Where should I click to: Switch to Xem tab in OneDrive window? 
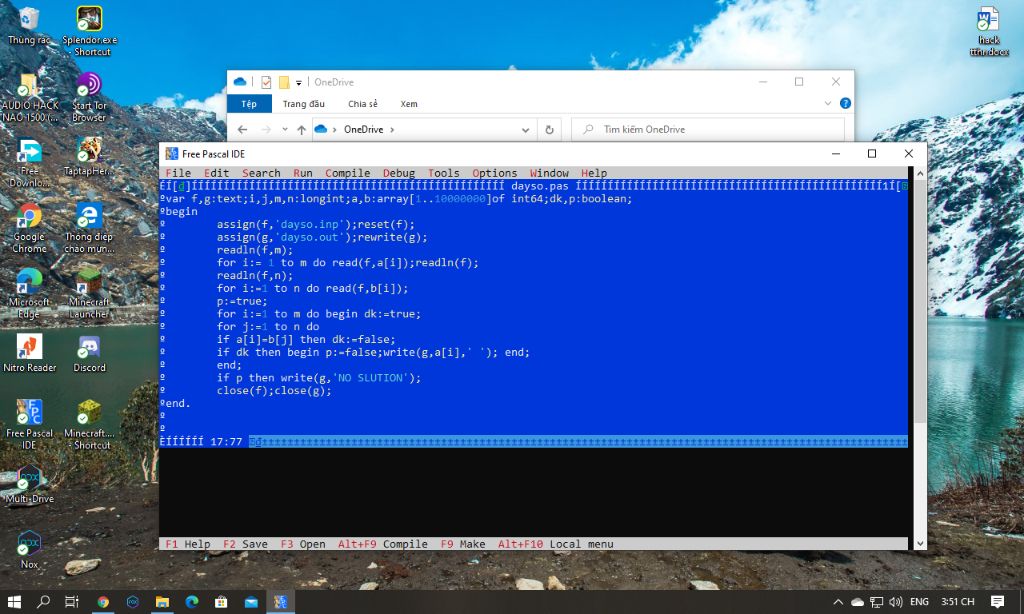[x=409, y=104]
